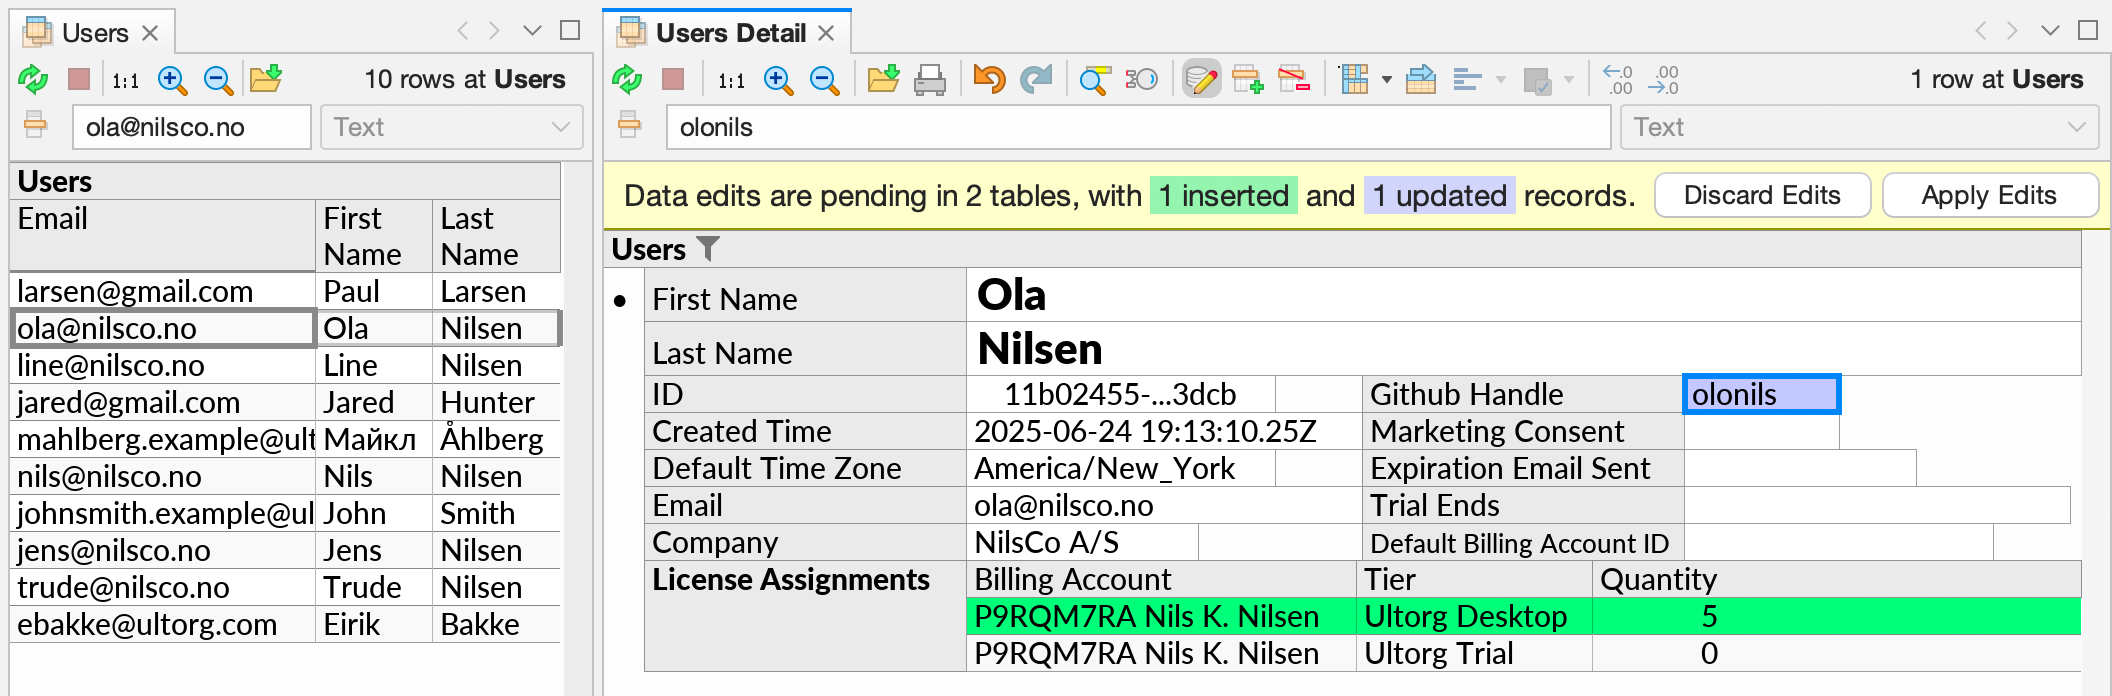
Task: Click the single-row view icon beside ola@nilsco.no
Action: click(35, 126)
